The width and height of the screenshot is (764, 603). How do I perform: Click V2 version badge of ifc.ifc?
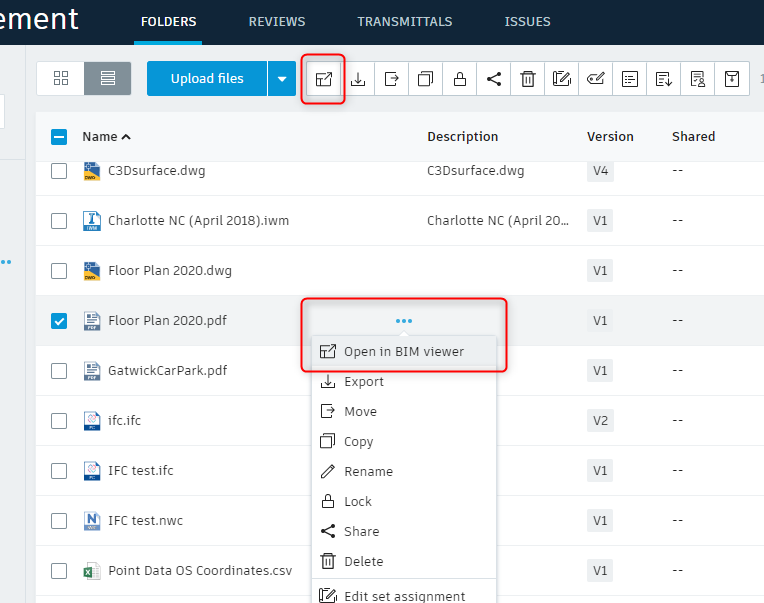click(x=600, y=421)
